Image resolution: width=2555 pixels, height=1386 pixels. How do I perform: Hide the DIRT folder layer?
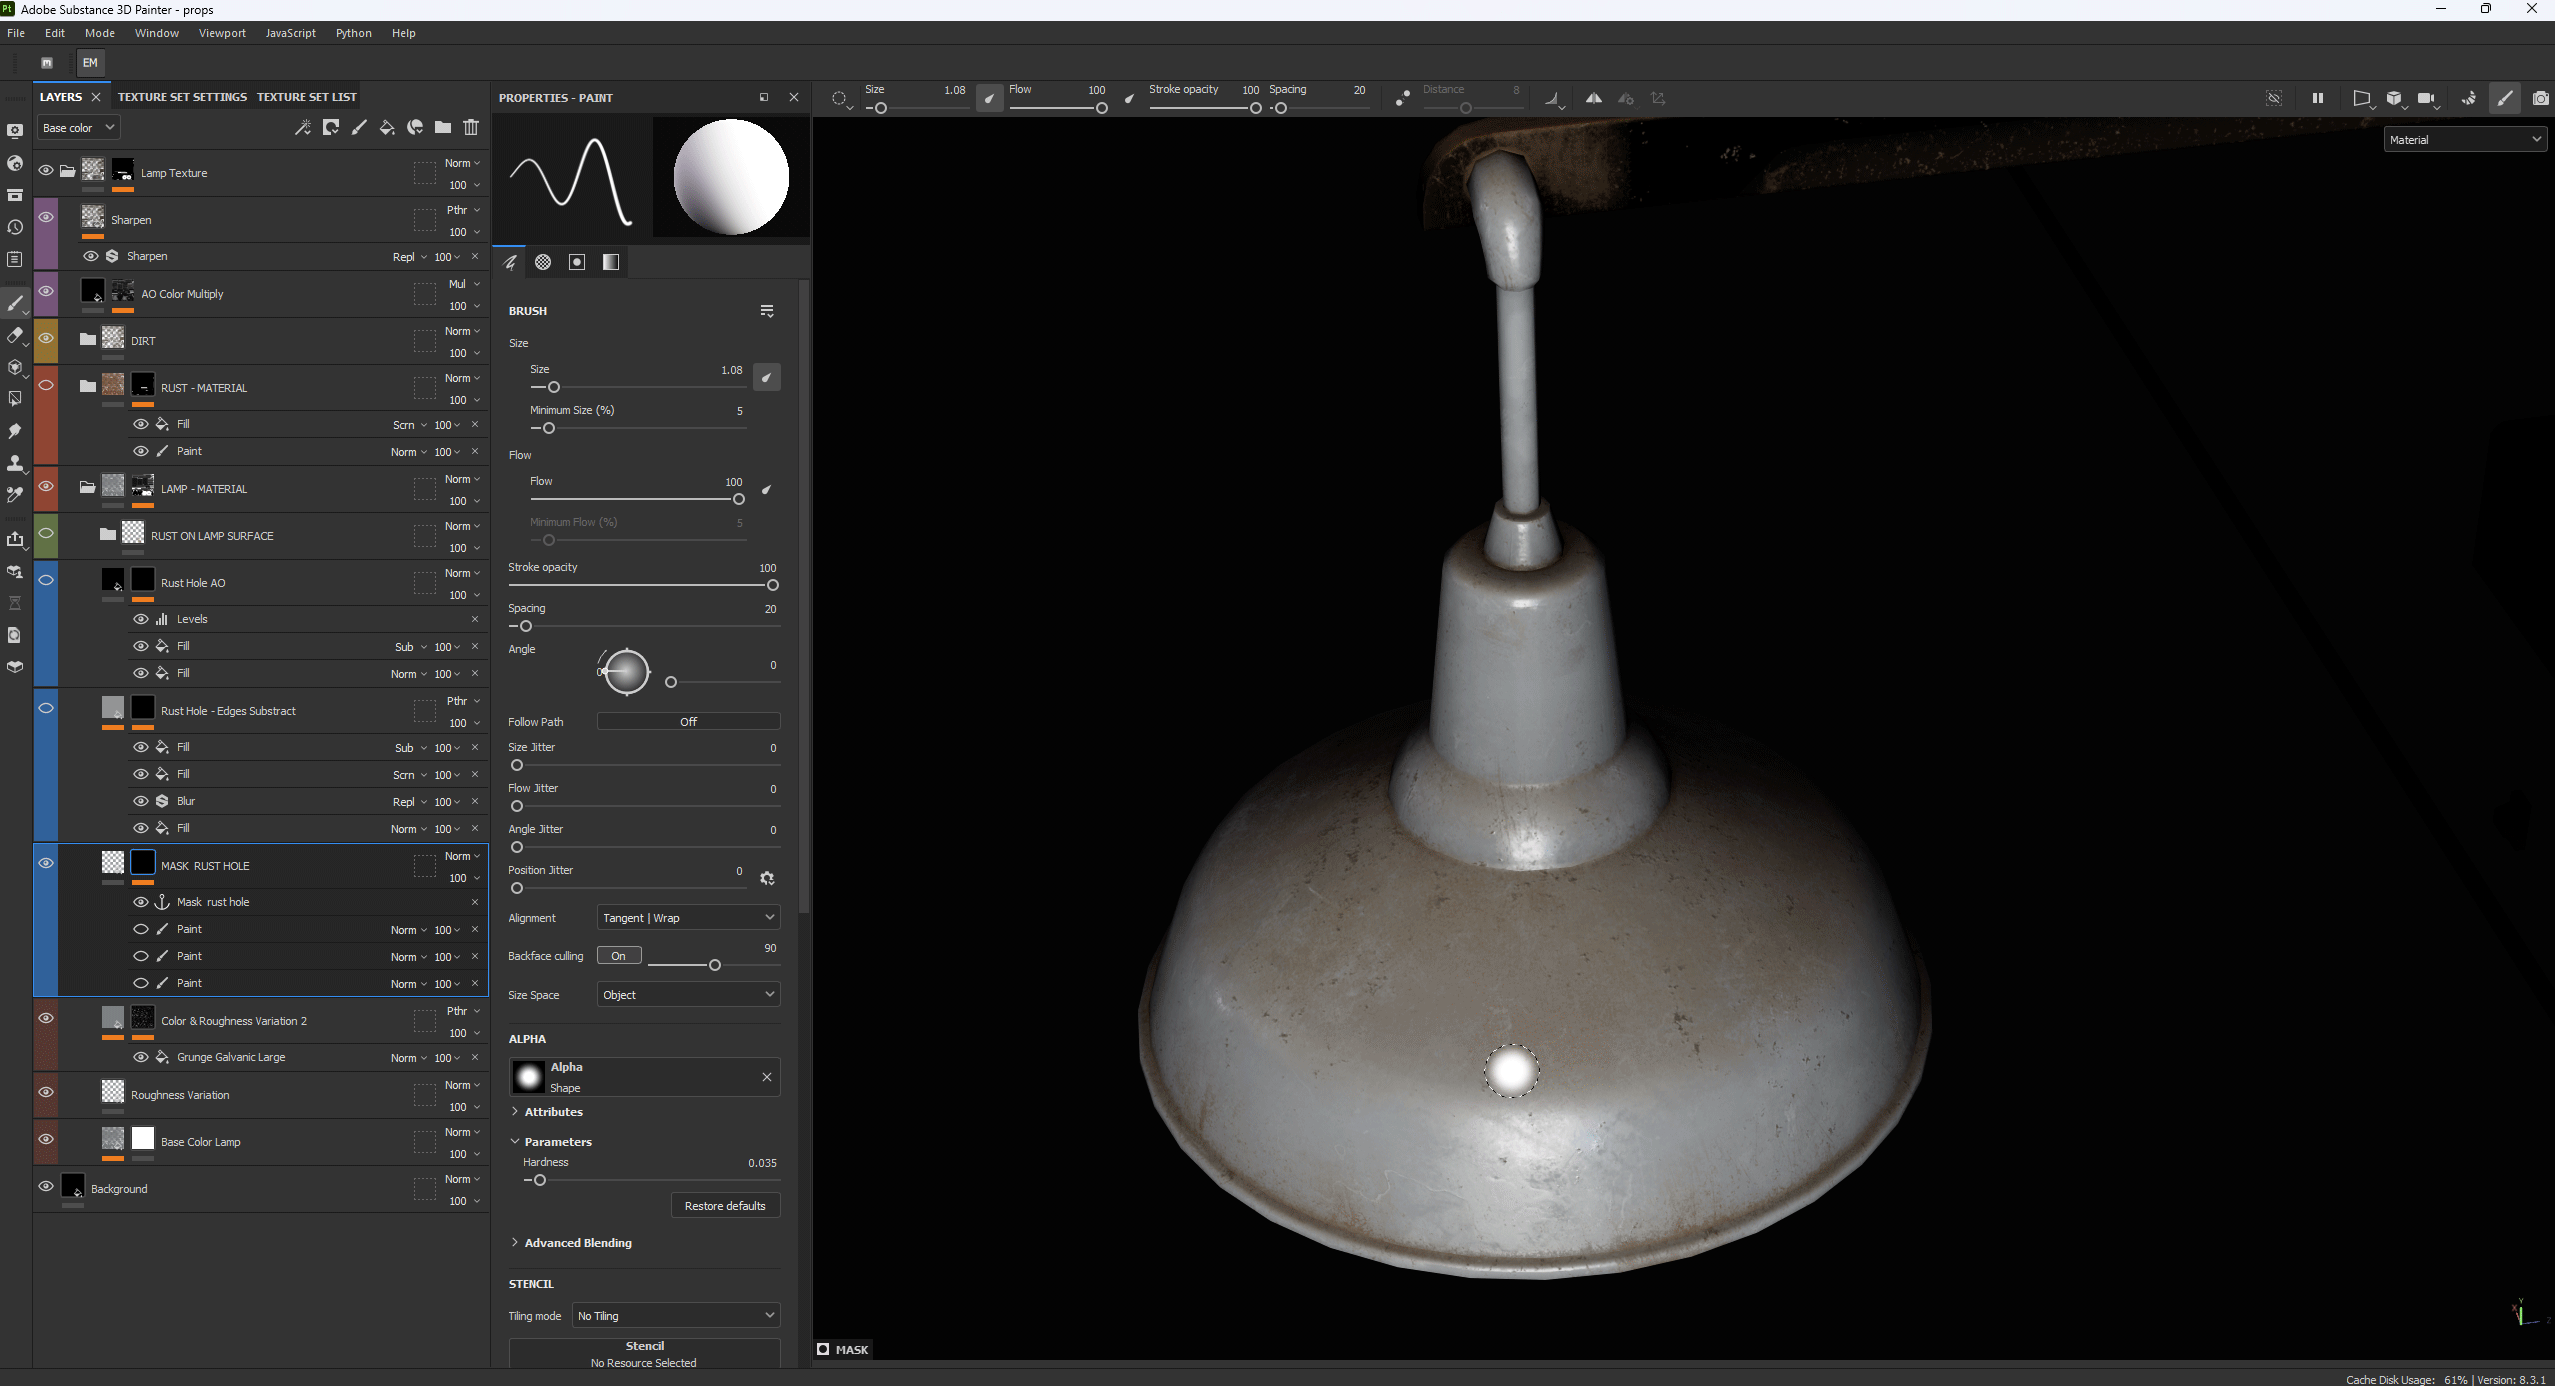(x=46, y=339)
